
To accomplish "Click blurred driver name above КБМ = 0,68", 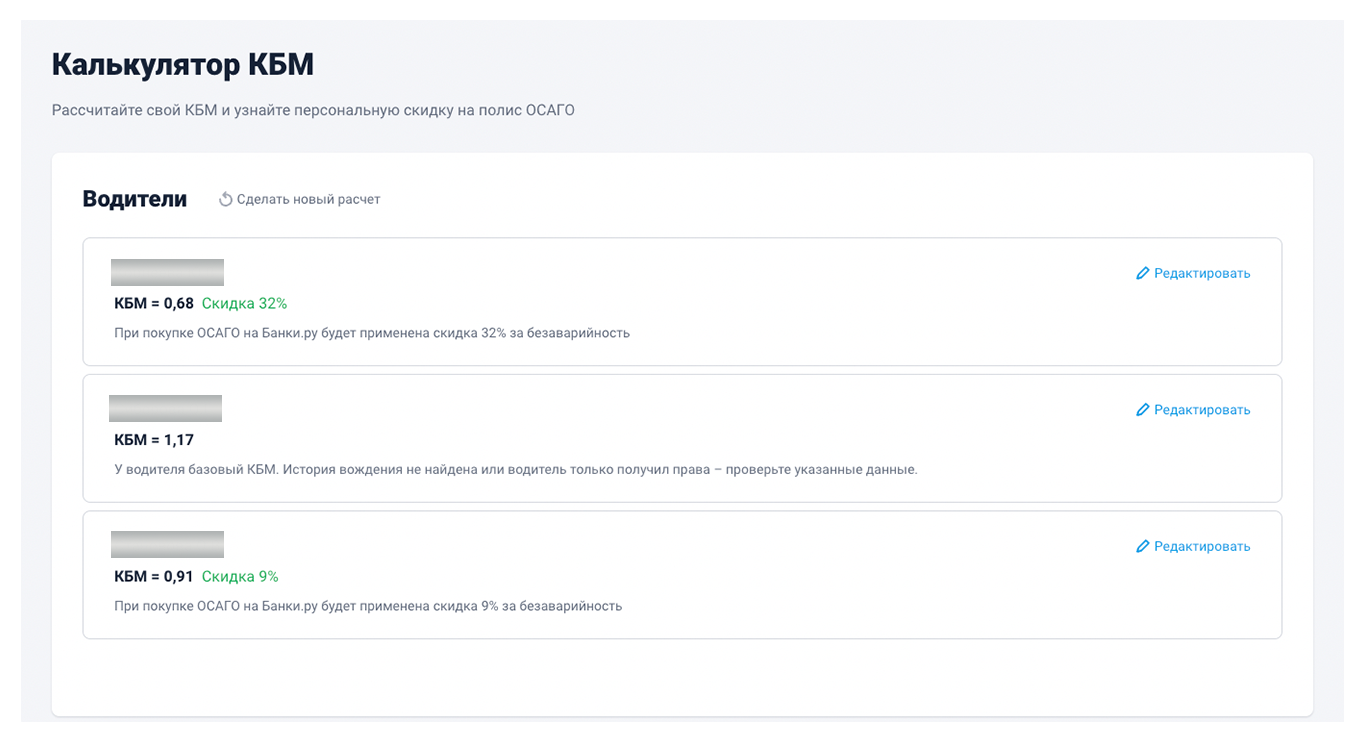I will click(167, 272).
